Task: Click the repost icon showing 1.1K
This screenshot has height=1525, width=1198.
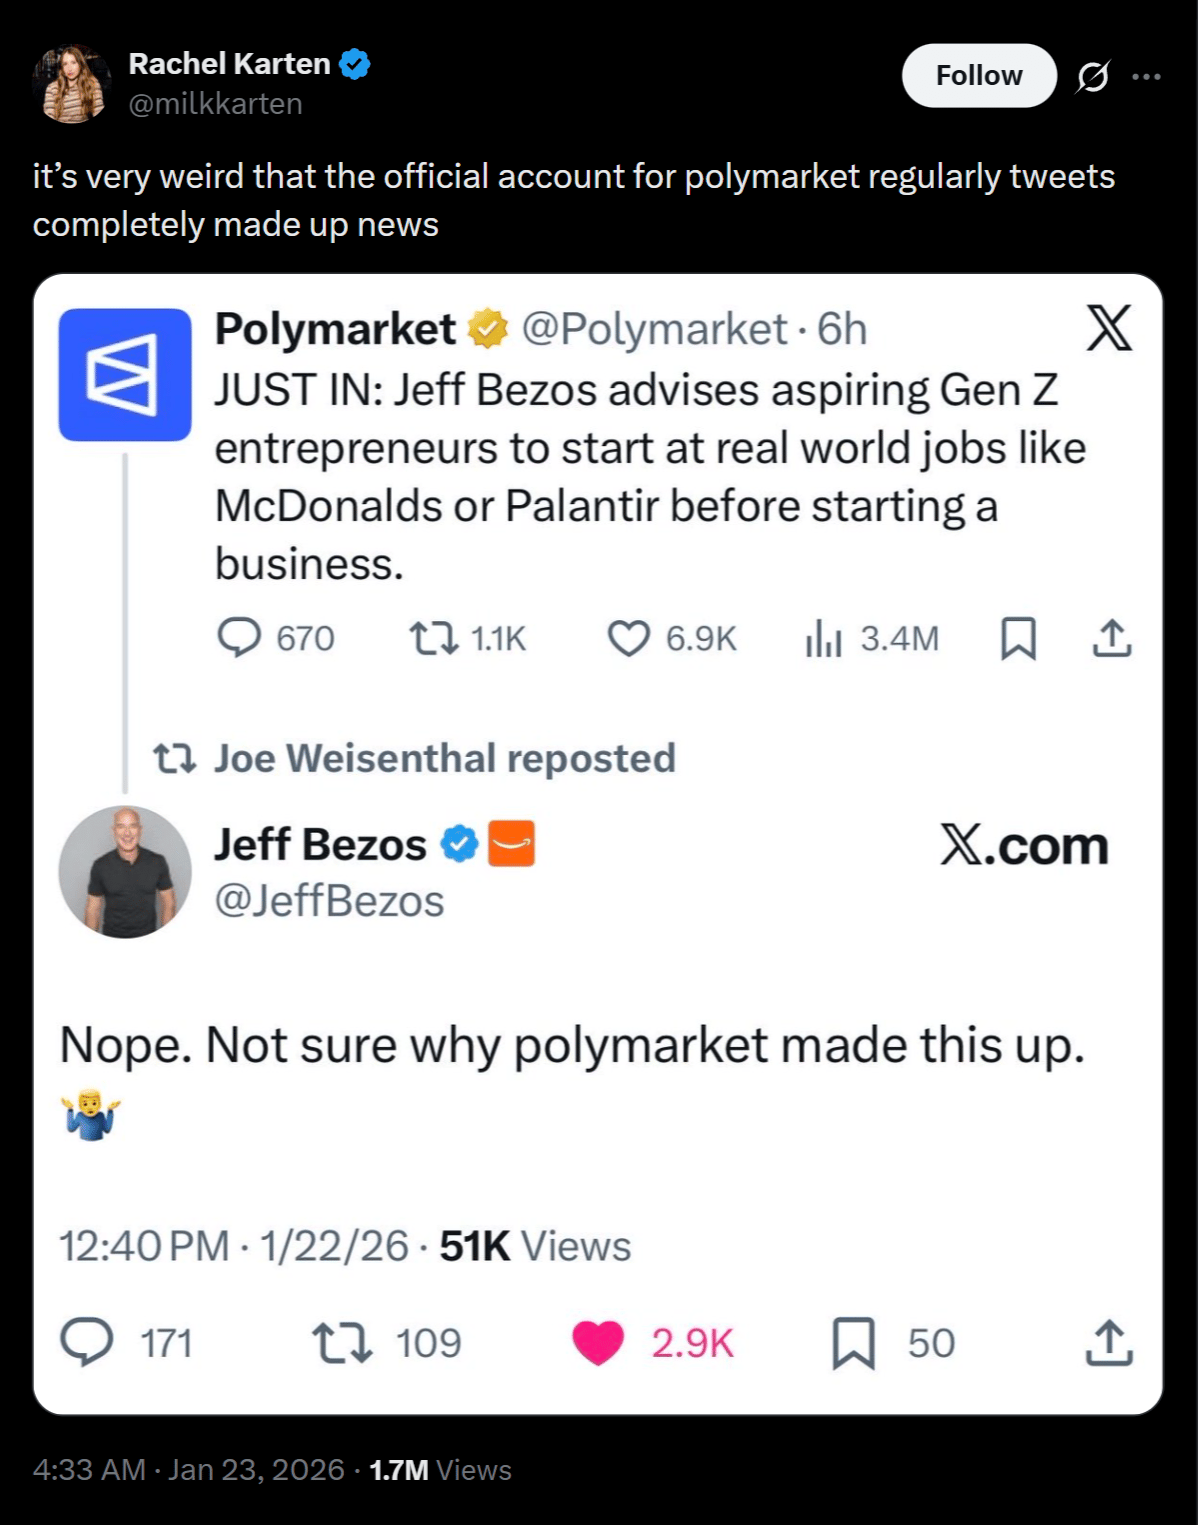Action: click(433, 638)
